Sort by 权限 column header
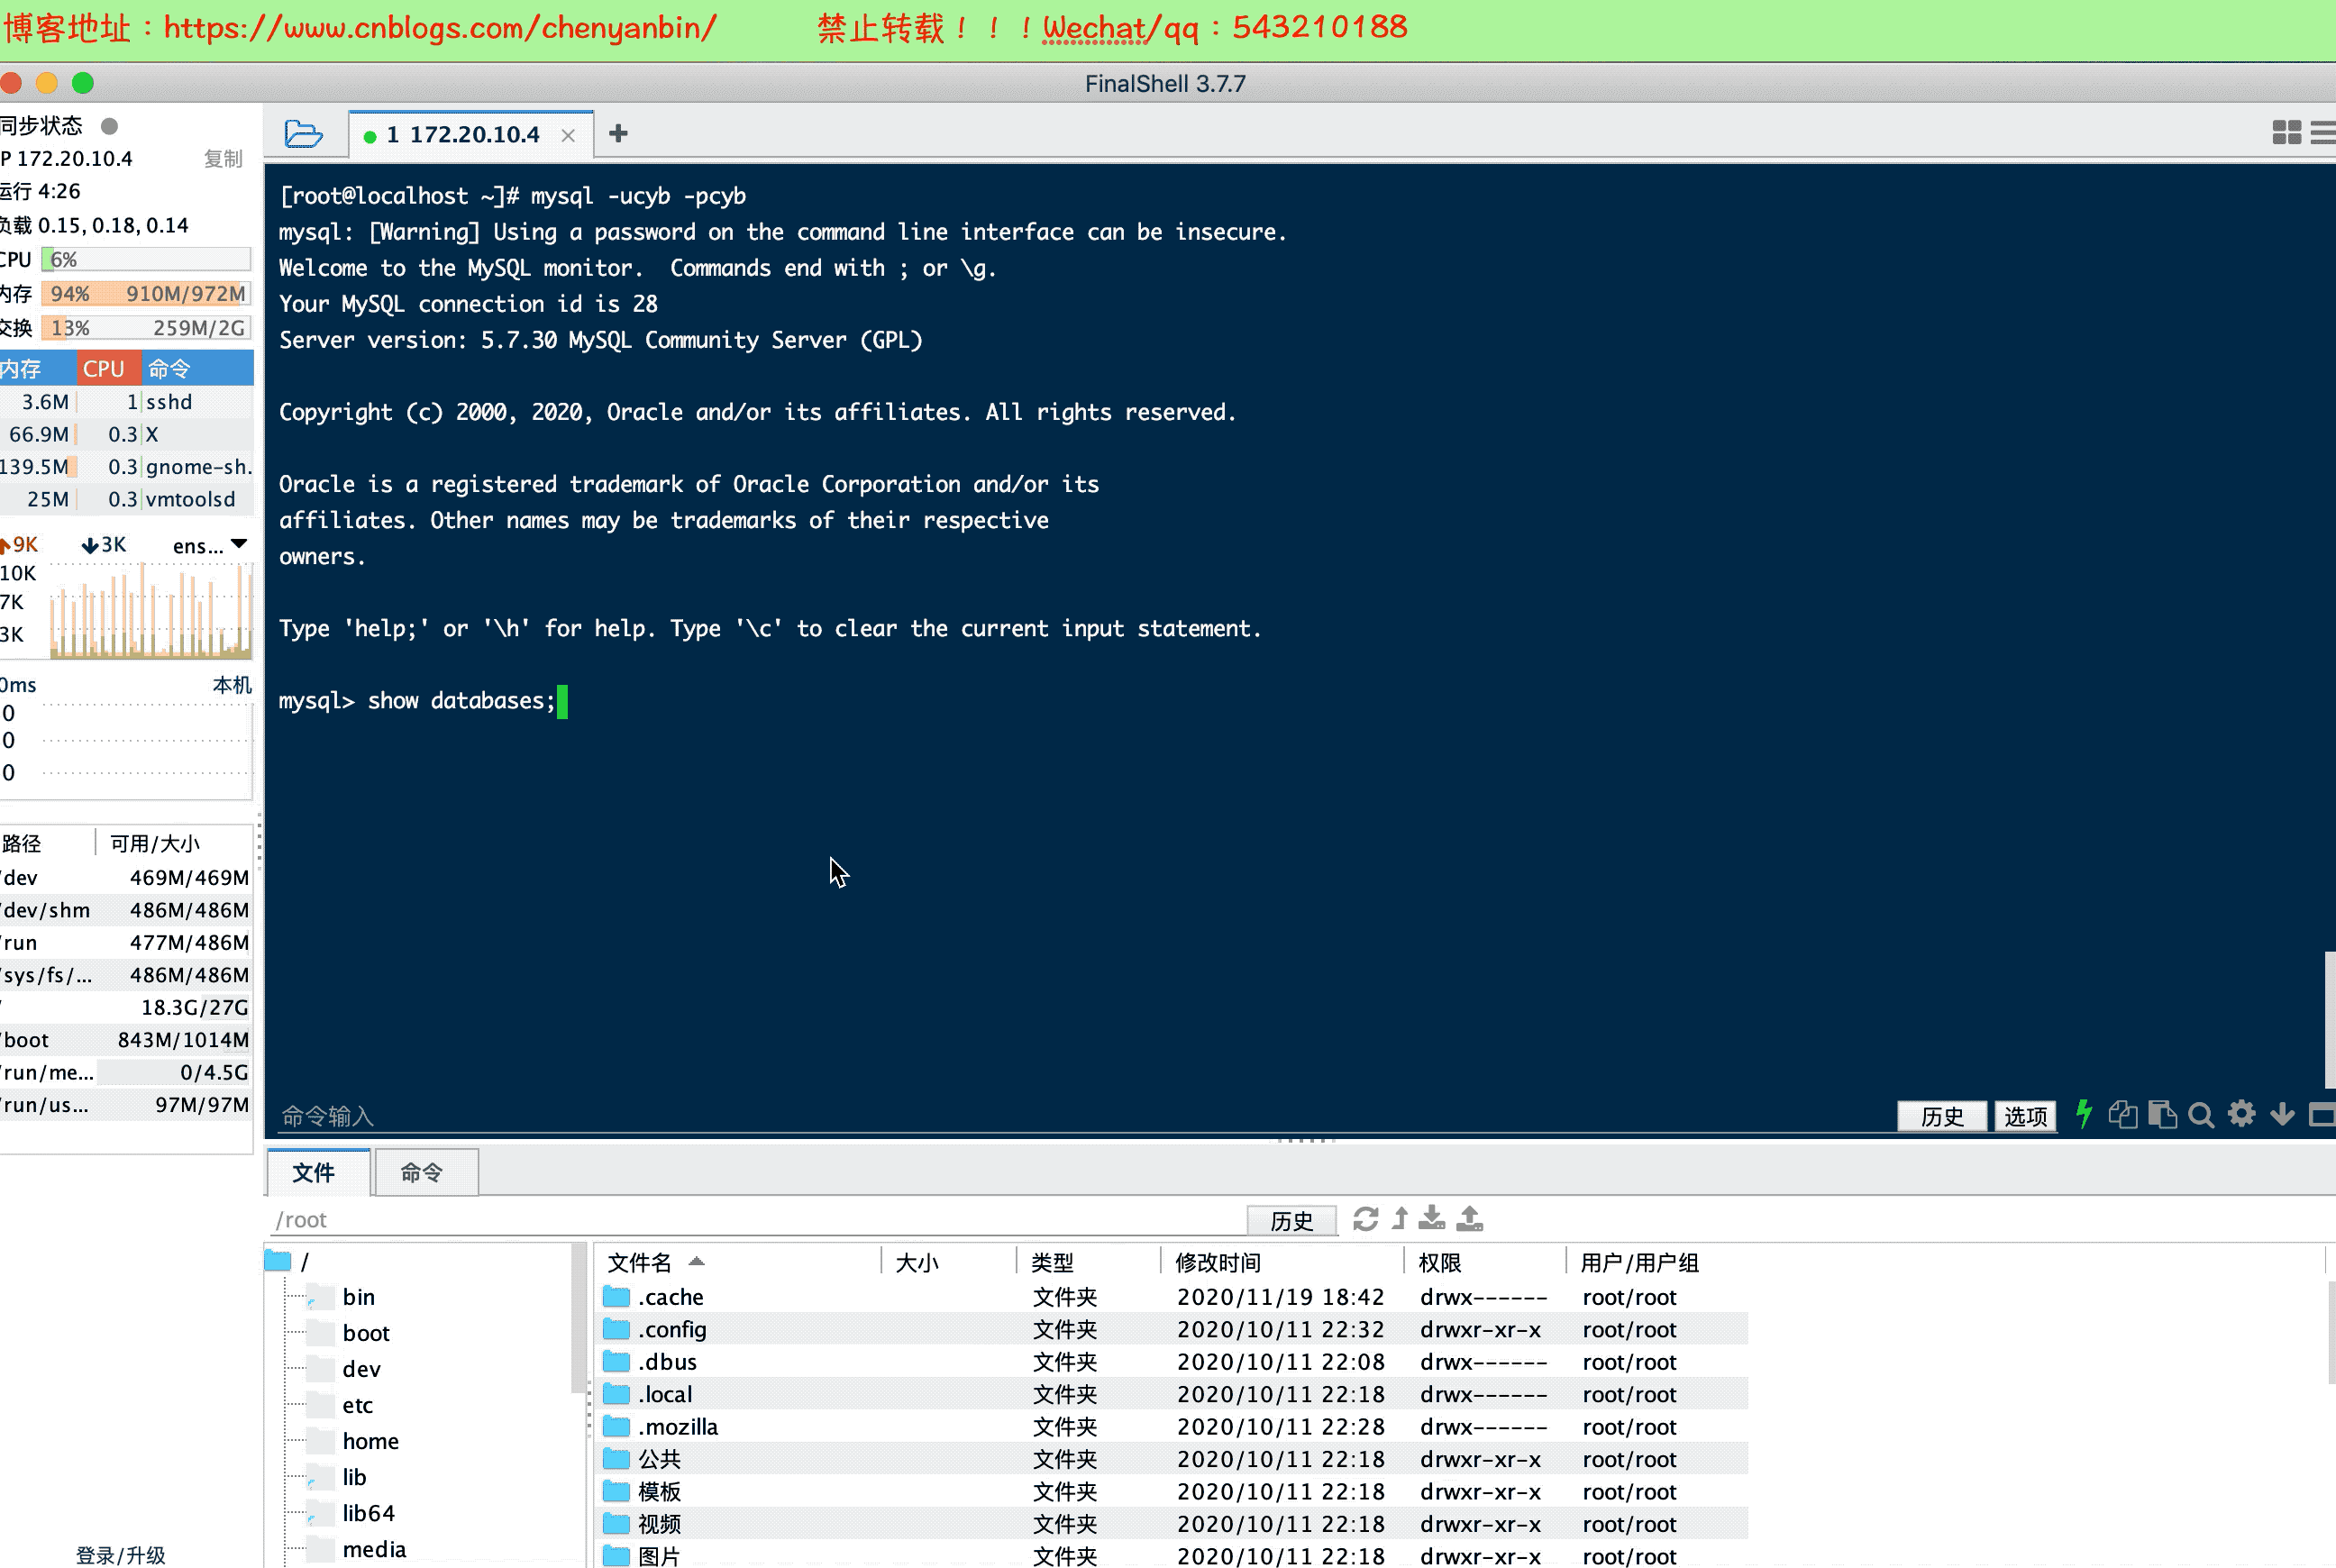 pos(1485,1262)
